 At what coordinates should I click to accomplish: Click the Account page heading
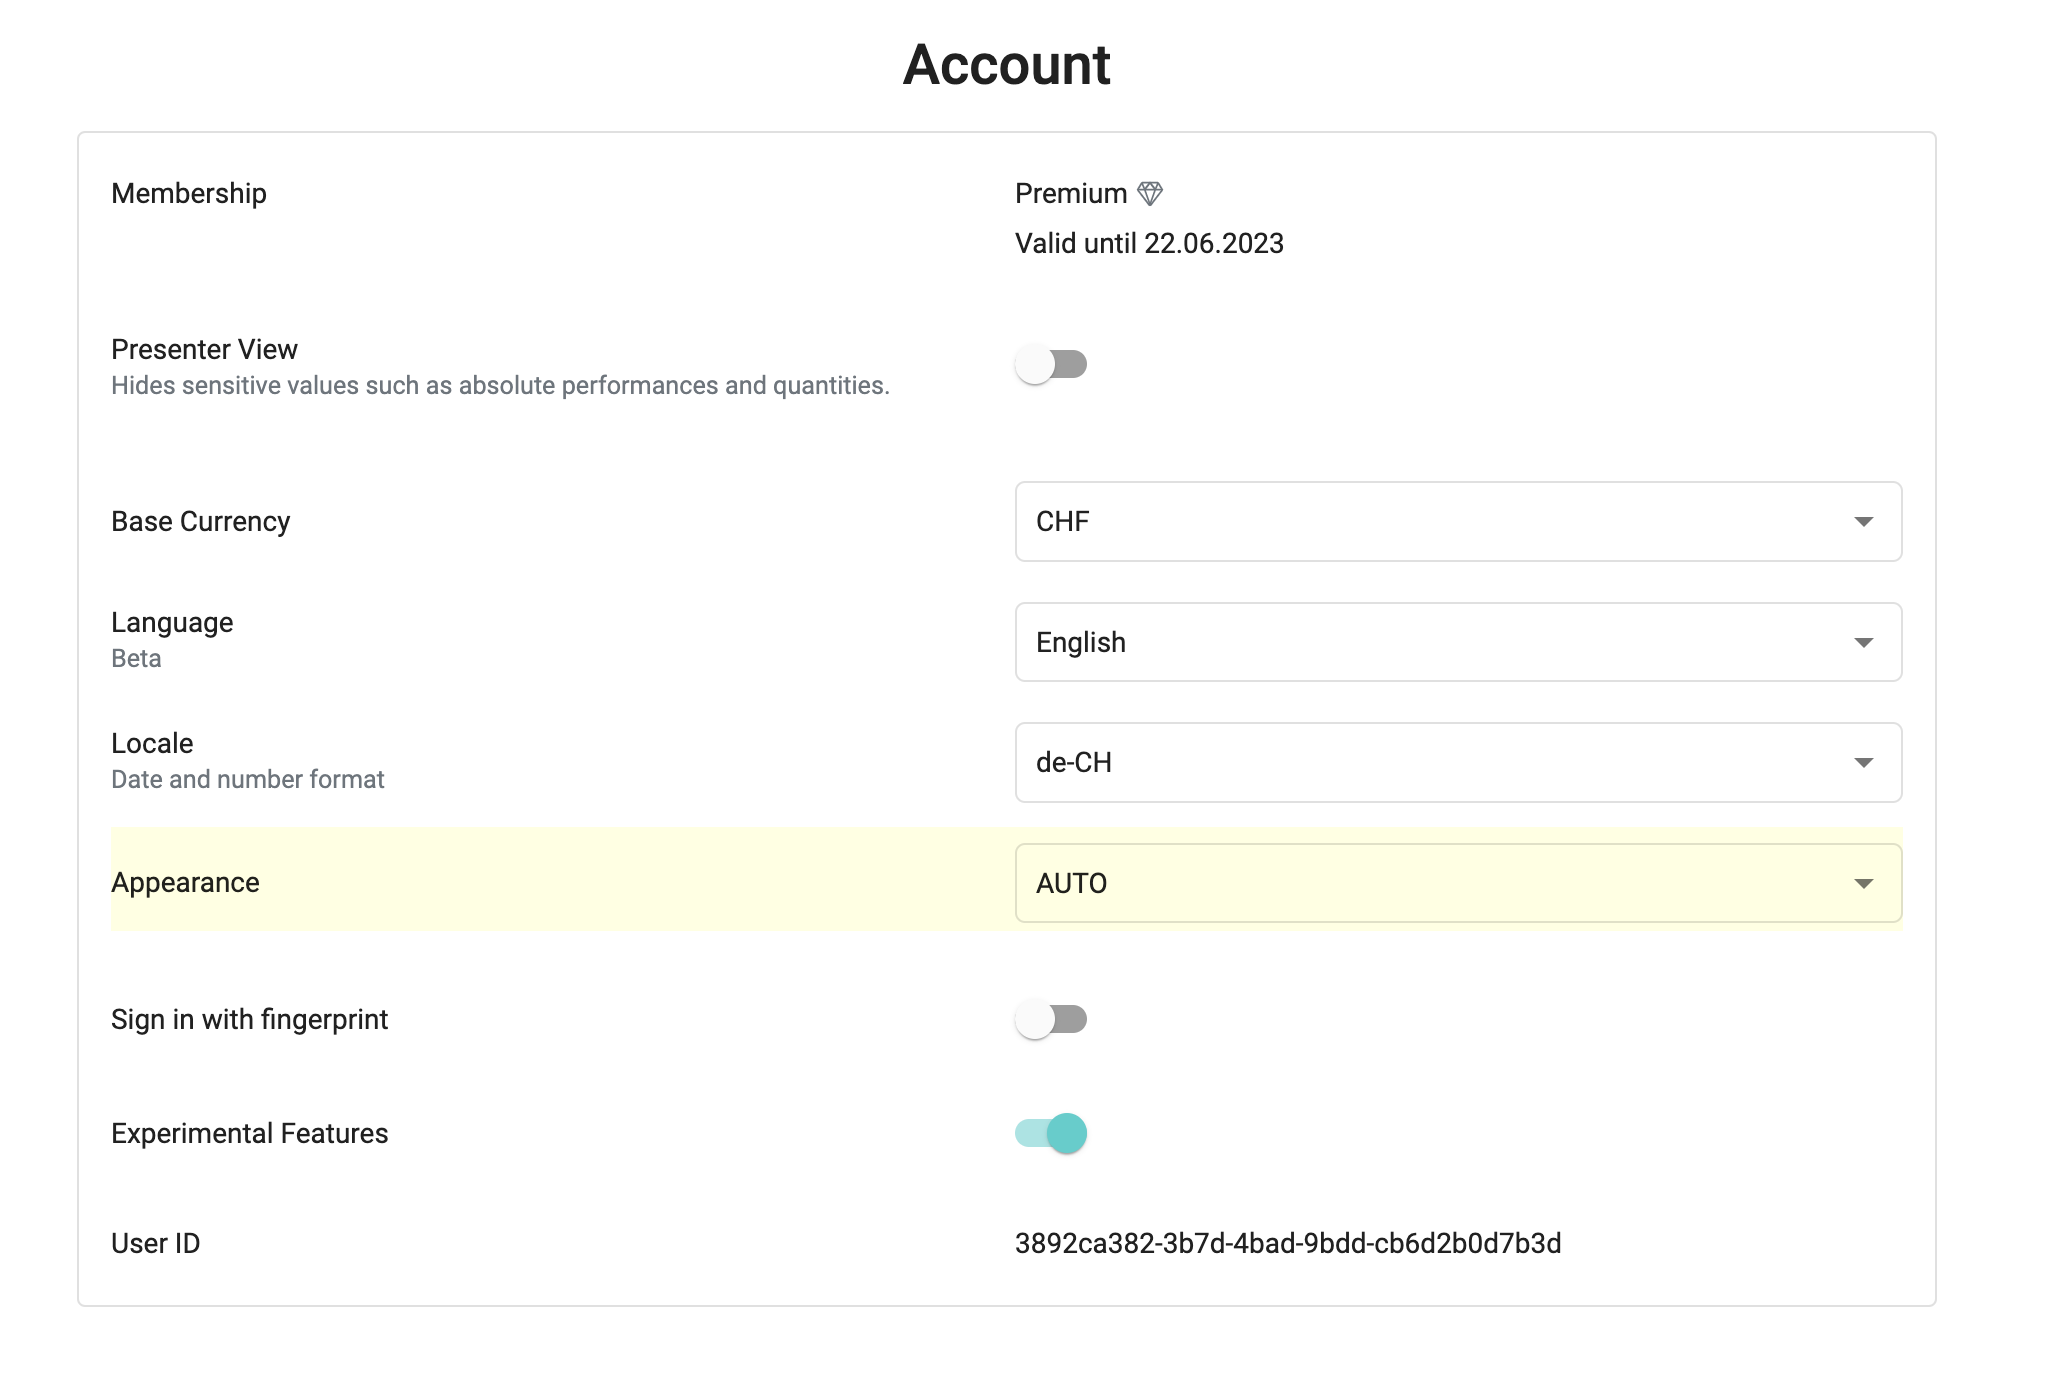pos(1006,65)
